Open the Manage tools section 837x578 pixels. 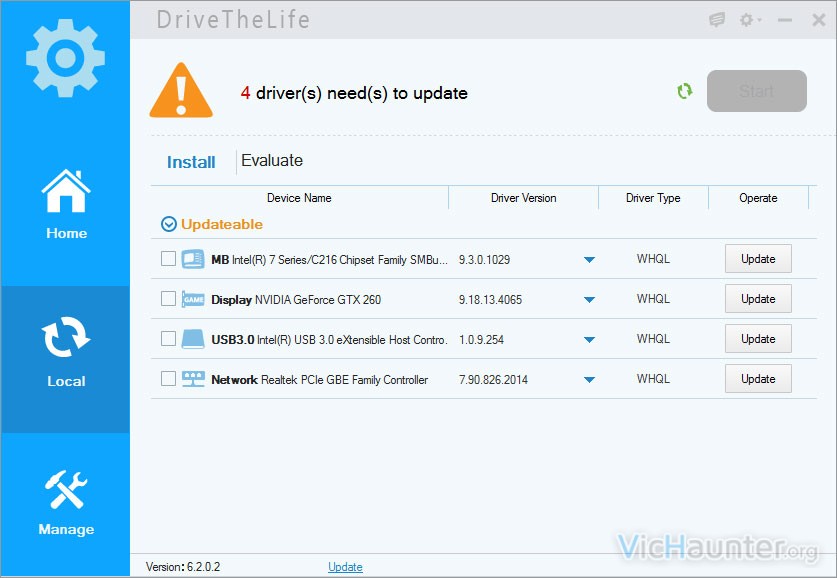66,503
